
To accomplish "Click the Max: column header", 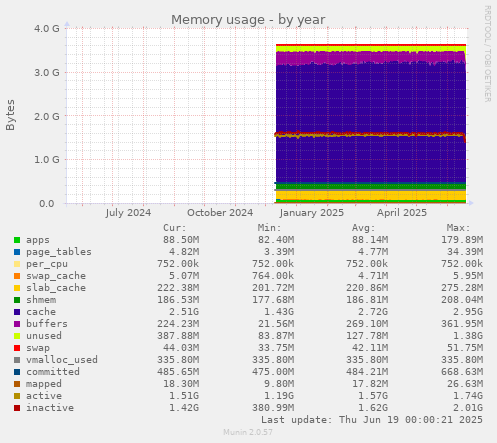I will (x=458, y=228).
